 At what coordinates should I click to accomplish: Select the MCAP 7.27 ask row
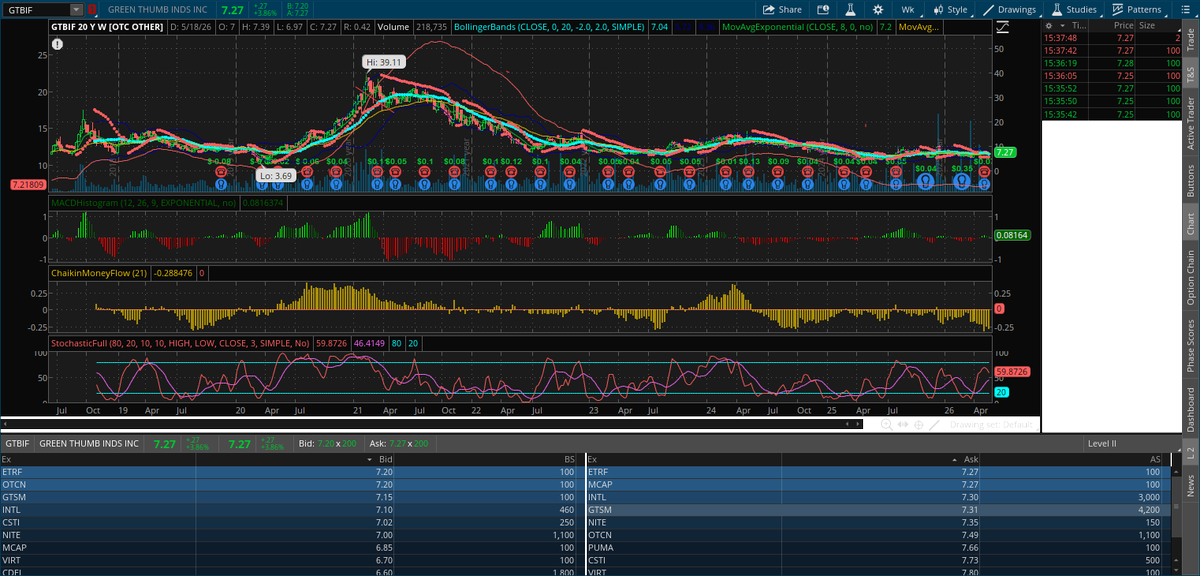[877, 484]
